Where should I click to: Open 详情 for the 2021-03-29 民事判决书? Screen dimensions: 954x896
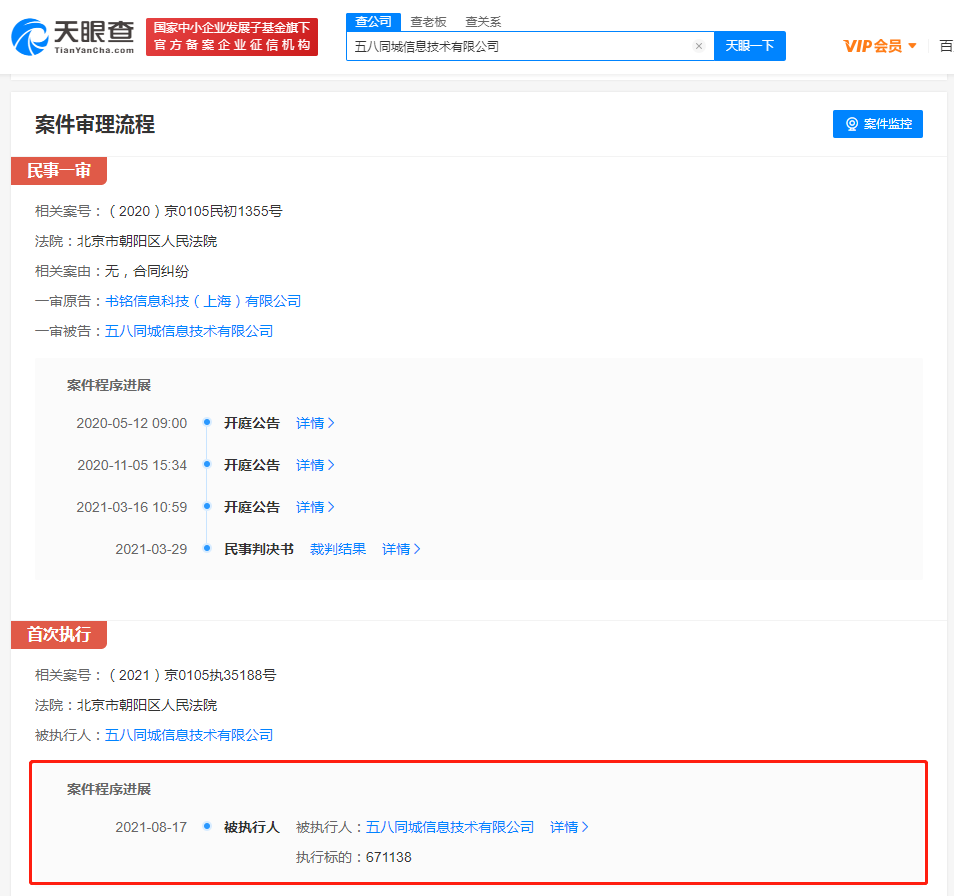click(x=401, y=549)
